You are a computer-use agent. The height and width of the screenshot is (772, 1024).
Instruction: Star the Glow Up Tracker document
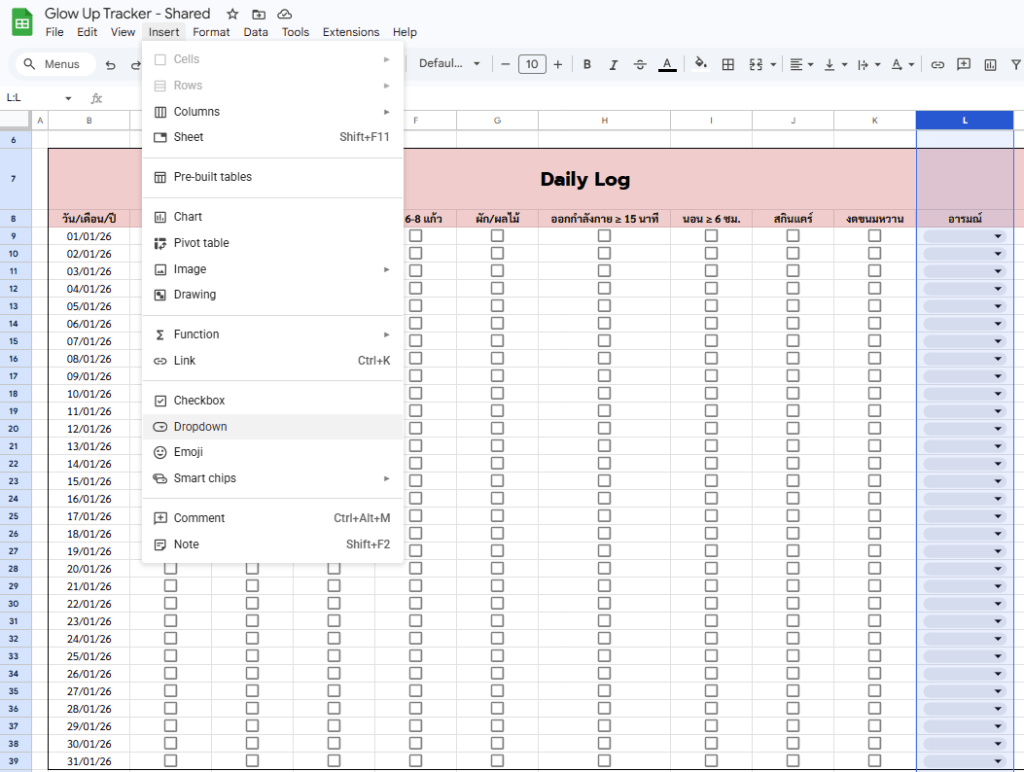[x=233, y=14]
